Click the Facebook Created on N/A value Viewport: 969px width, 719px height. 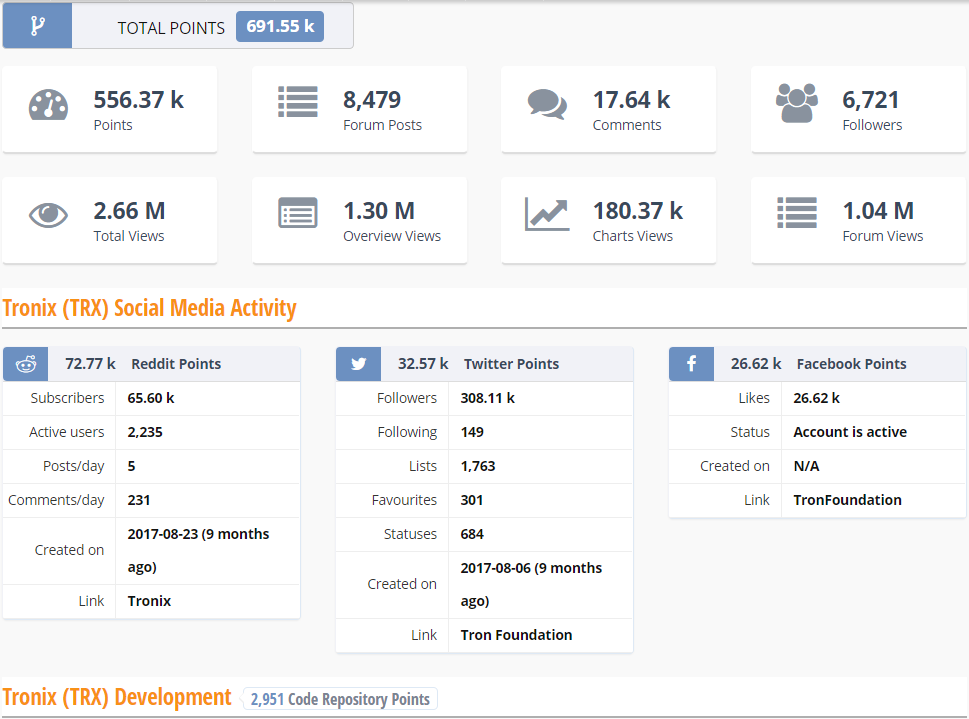[806, 466]
